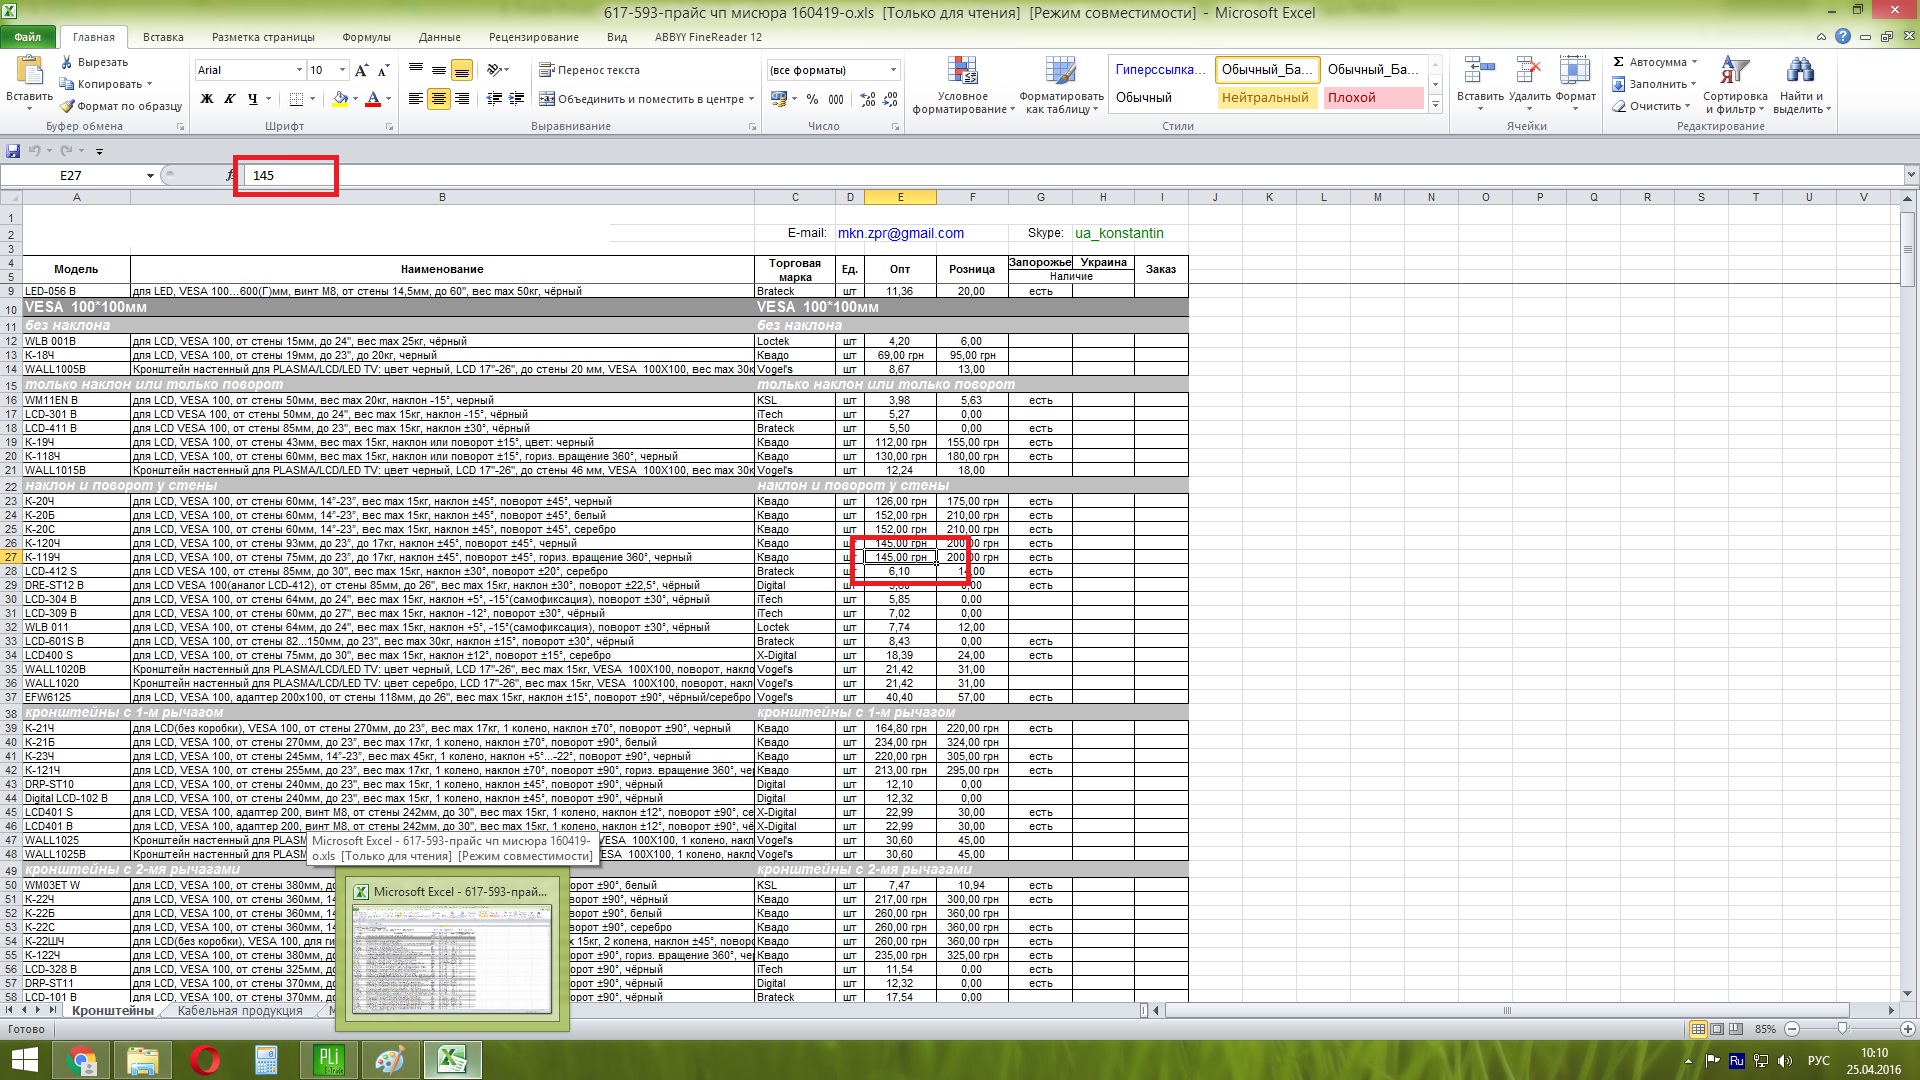Switch to Разметка страницы tab
1920x1080 pixels.
coord(263,37)
